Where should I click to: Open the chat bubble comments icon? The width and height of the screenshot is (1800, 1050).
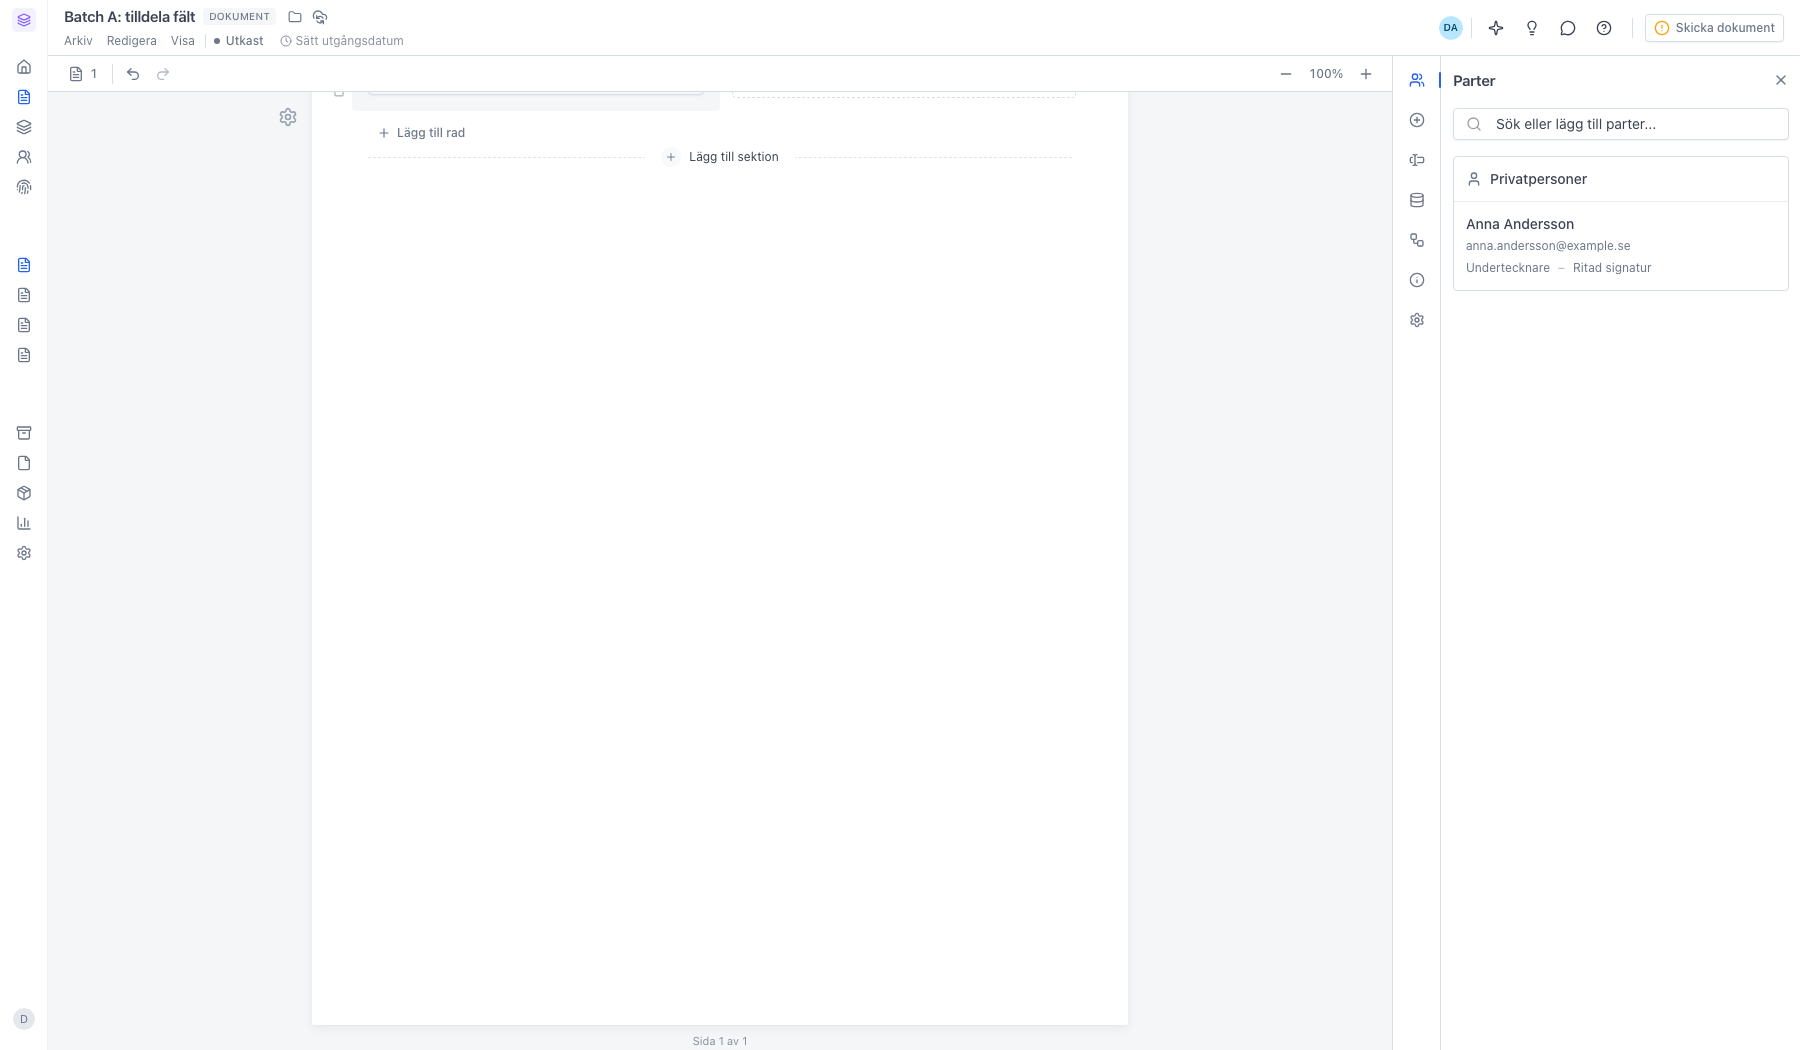point(1568,28)
